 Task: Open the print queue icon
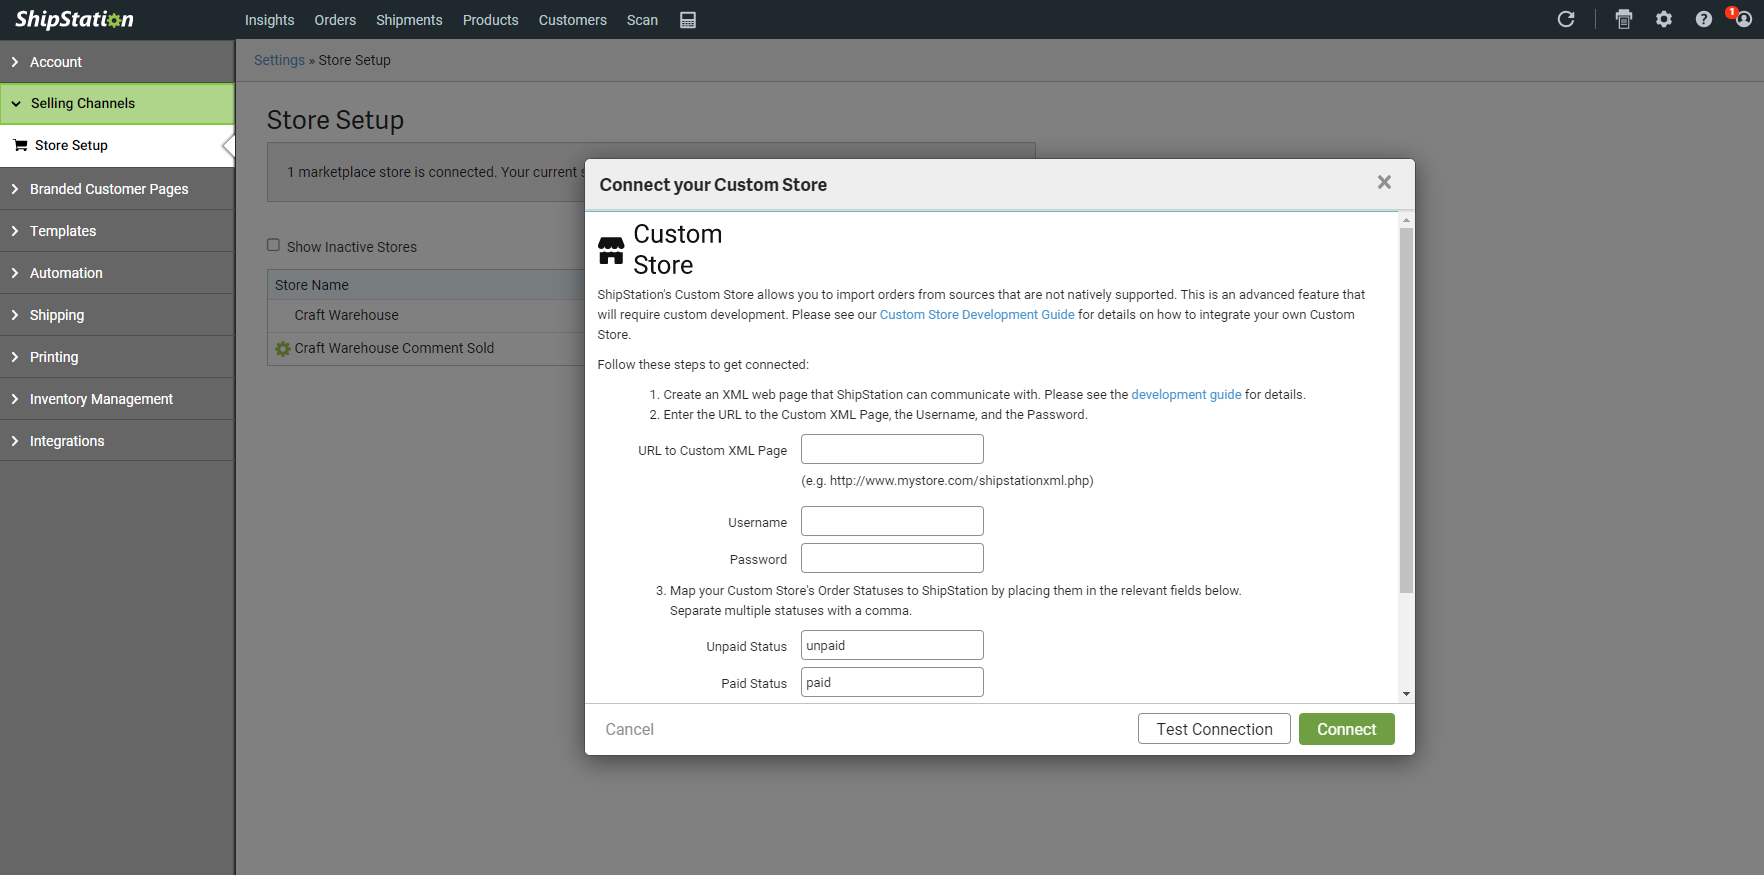click(x=1624, y=19)
